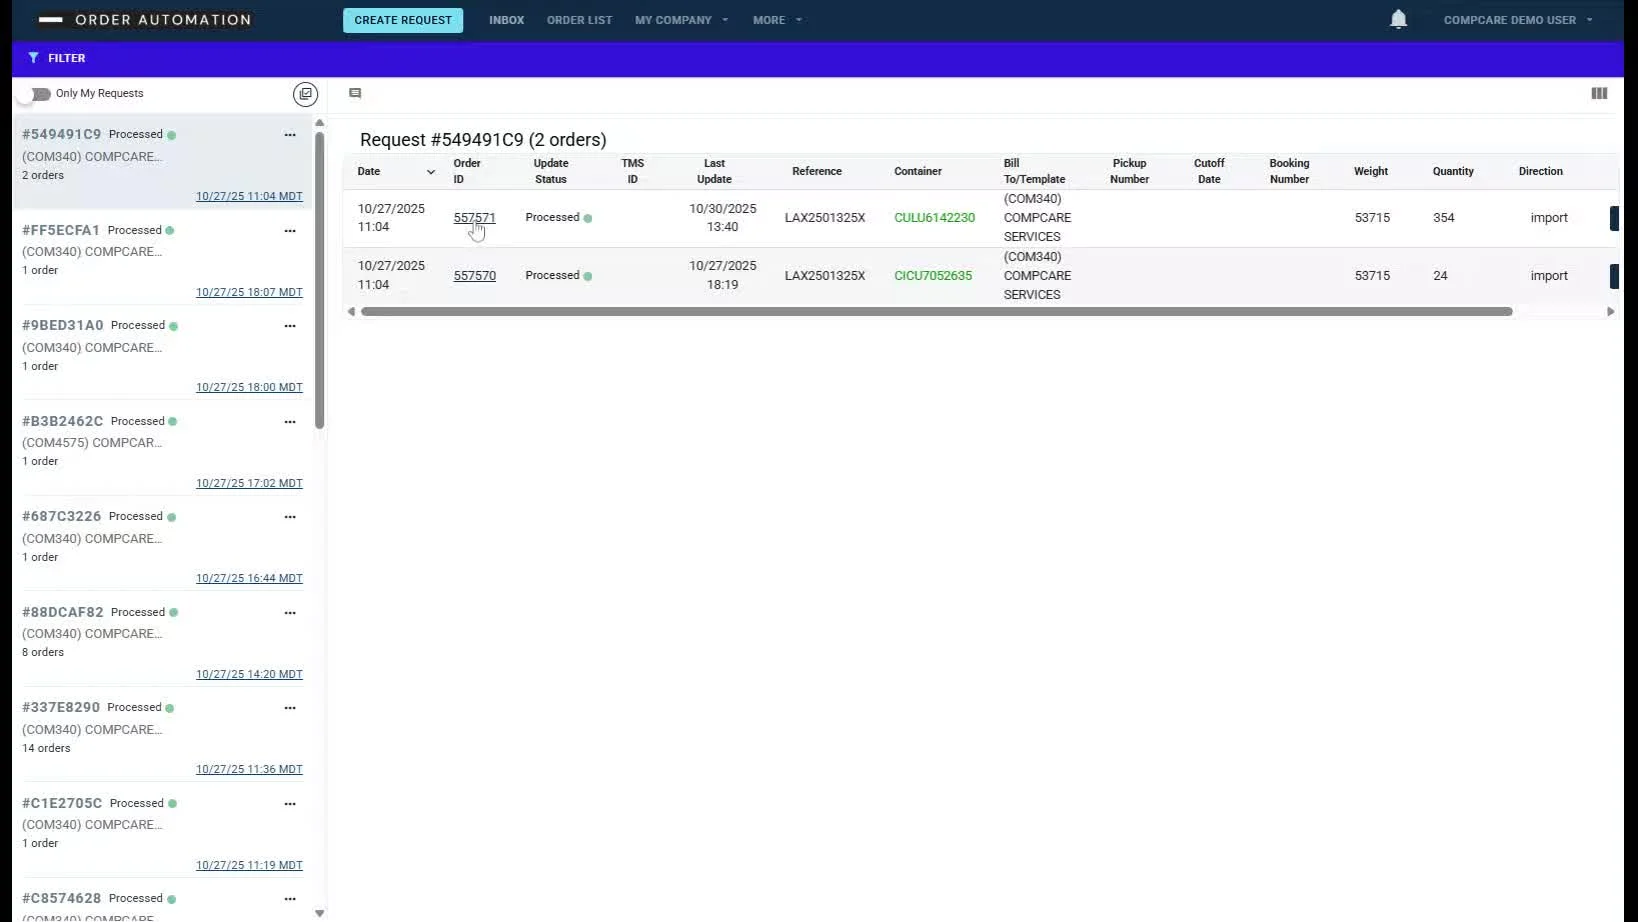Click the Weight column header
The width and height of the screenshot is (1638, 922).
[1371, 172]
